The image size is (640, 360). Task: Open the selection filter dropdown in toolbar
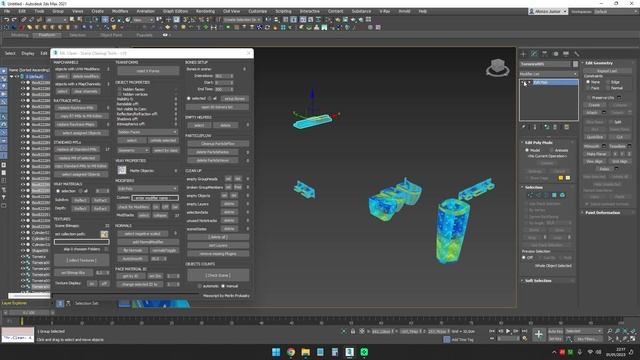(x=56, y=20)
